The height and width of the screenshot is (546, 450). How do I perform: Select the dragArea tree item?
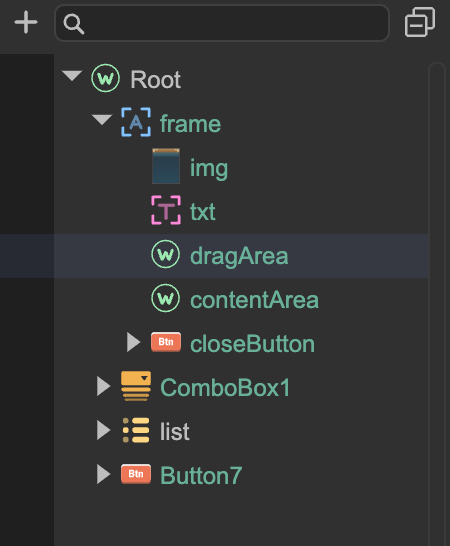point(214,256)
